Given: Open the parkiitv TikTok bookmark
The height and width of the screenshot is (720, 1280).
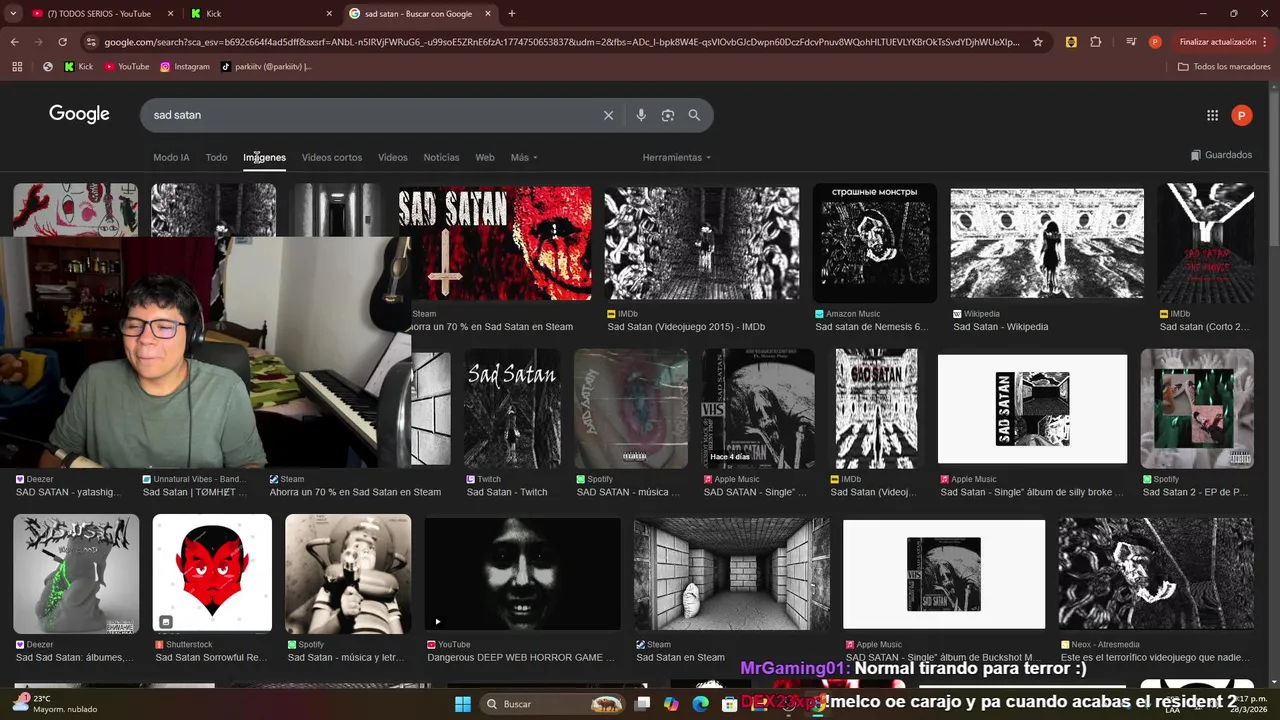Looking at the screenshot, I should [x=266, y=67].
